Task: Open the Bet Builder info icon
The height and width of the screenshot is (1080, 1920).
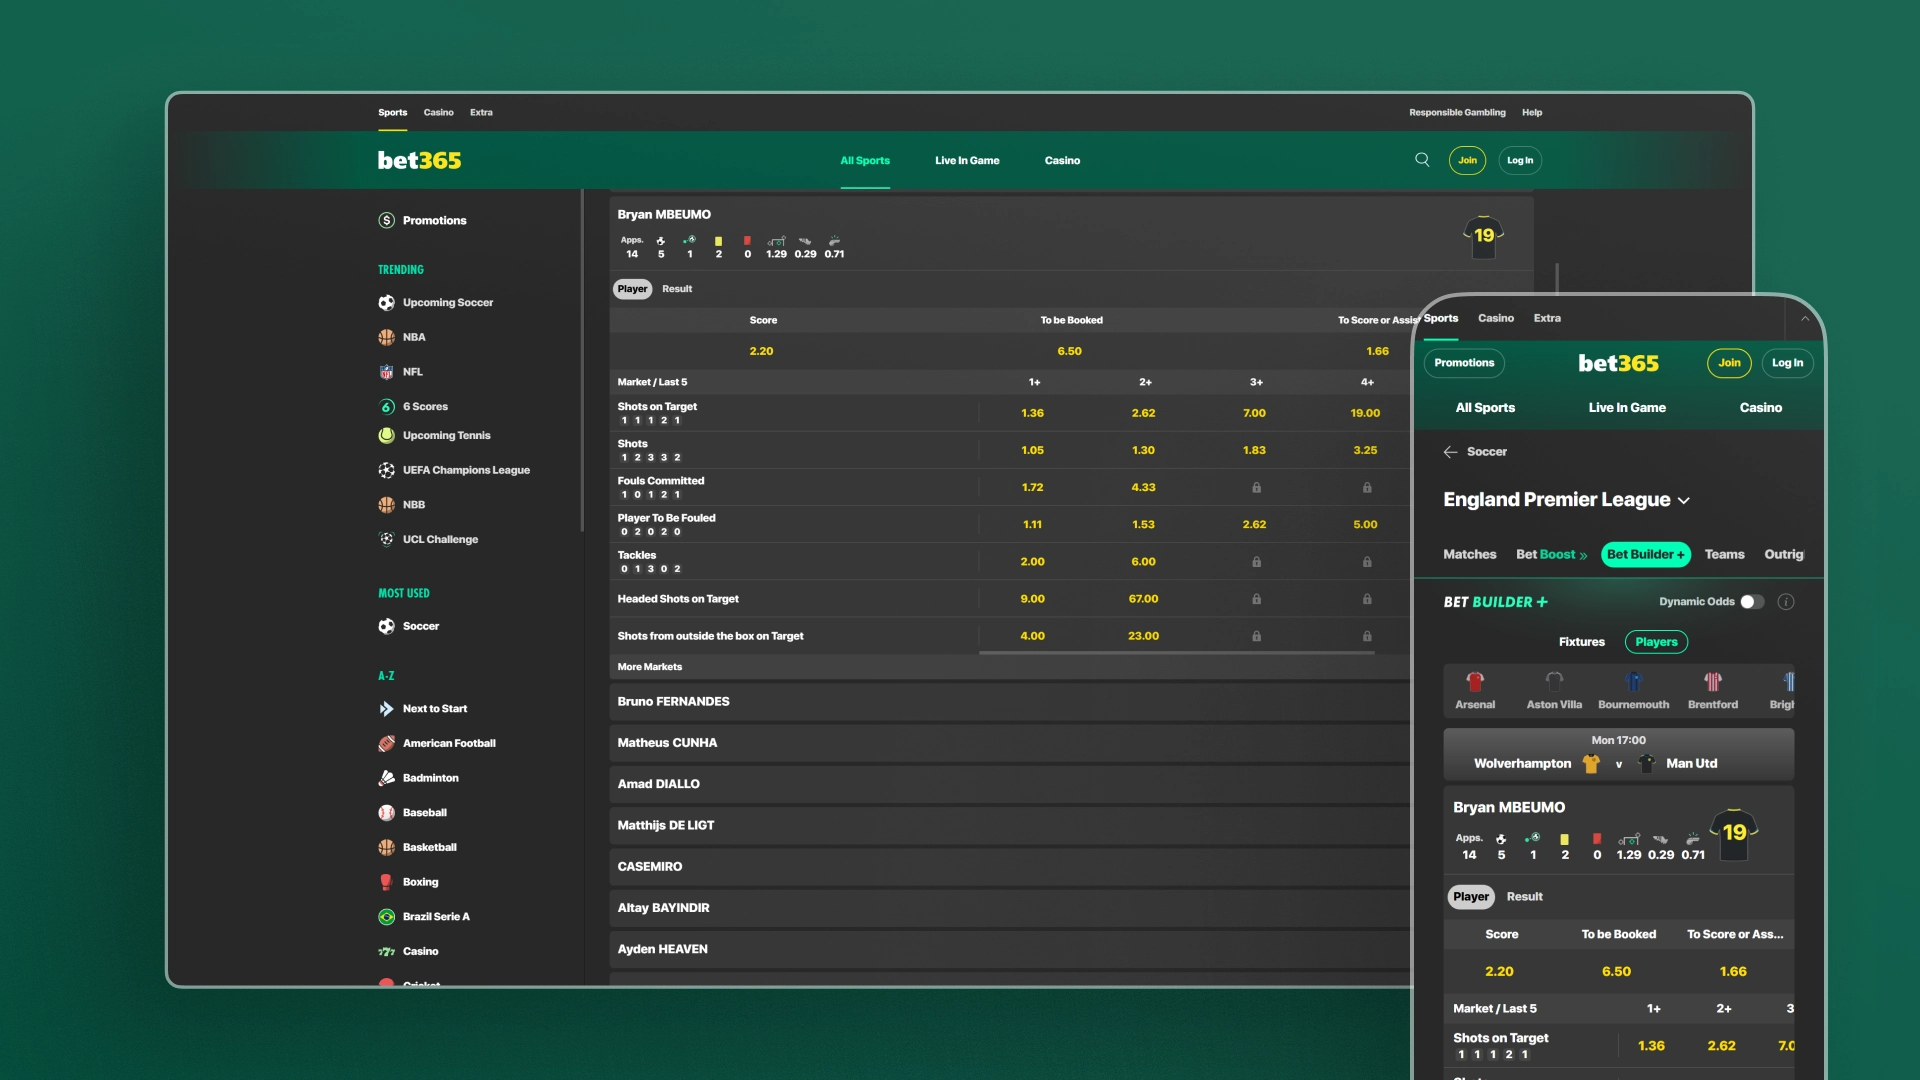Action: click(1787, 602)
